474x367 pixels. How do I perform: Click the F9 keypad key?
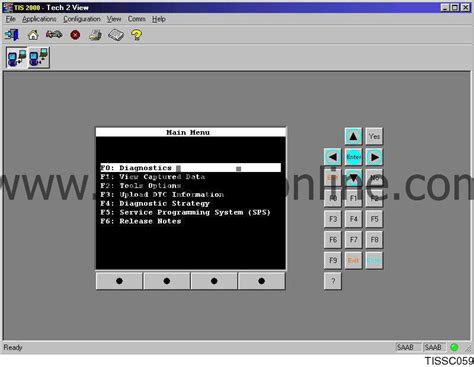coord(333,260)
